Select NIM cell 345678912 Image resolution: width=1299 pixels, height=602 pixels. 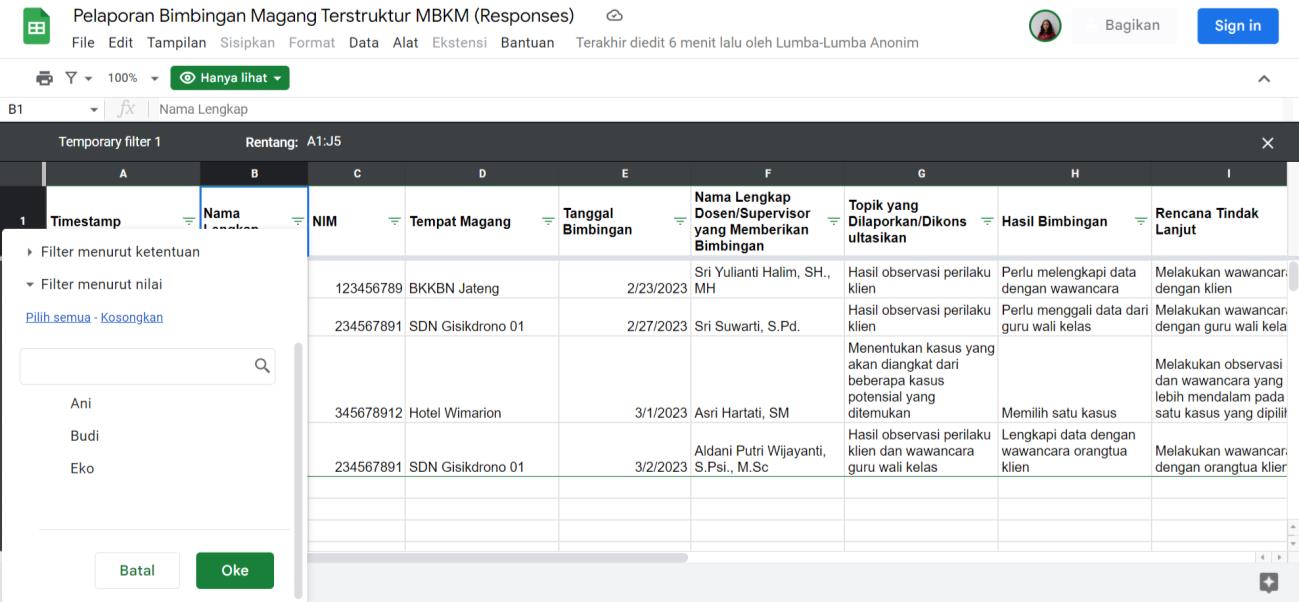coord(357,380)
